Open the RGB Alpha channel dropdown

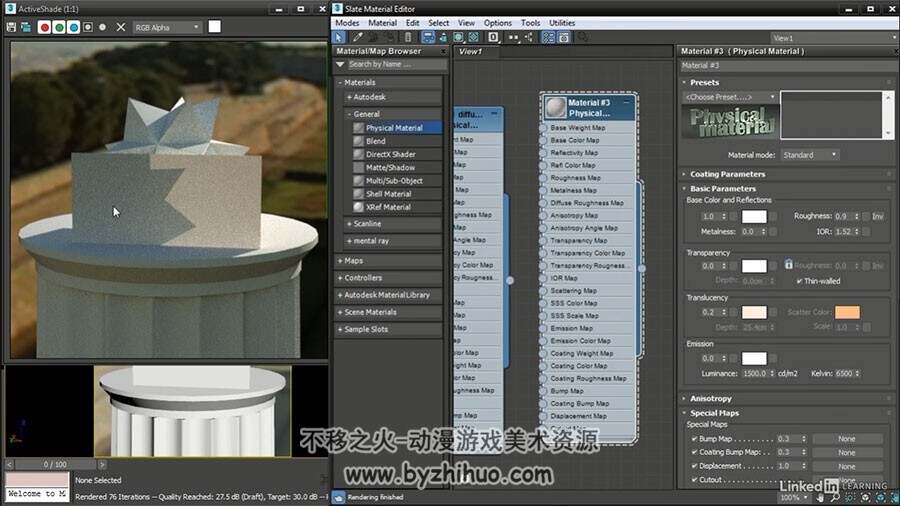(167, 28)
